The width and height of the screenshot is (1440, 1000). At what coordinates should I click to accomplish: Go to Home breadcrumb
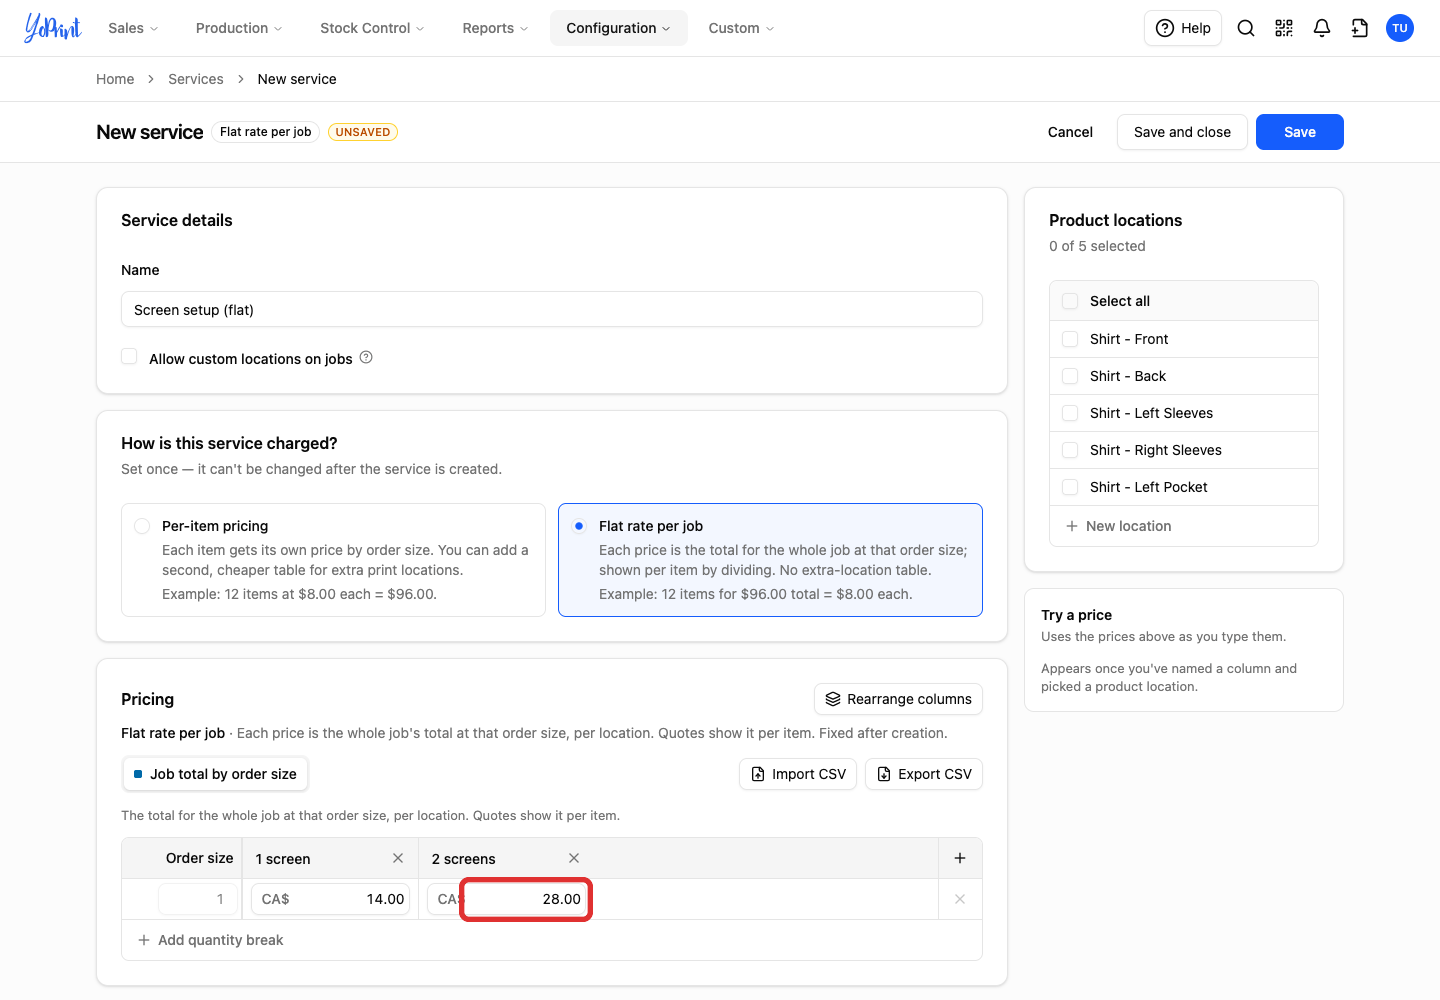pyautogui.click(x=115, y=79)
